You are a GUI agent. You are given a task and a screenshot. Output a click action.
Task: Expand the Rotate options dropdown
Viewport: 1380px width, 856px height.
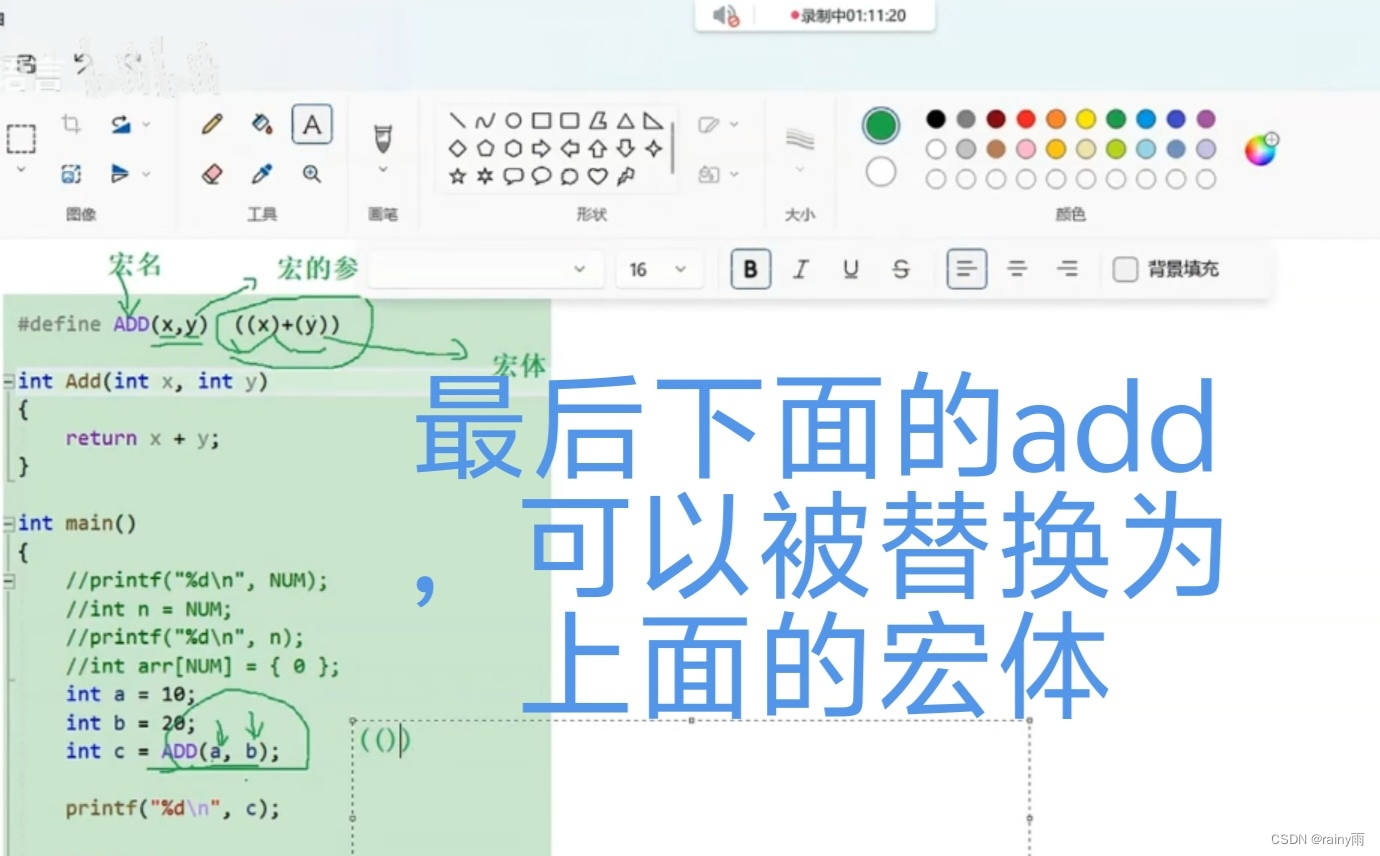click(x=147, y=124)
